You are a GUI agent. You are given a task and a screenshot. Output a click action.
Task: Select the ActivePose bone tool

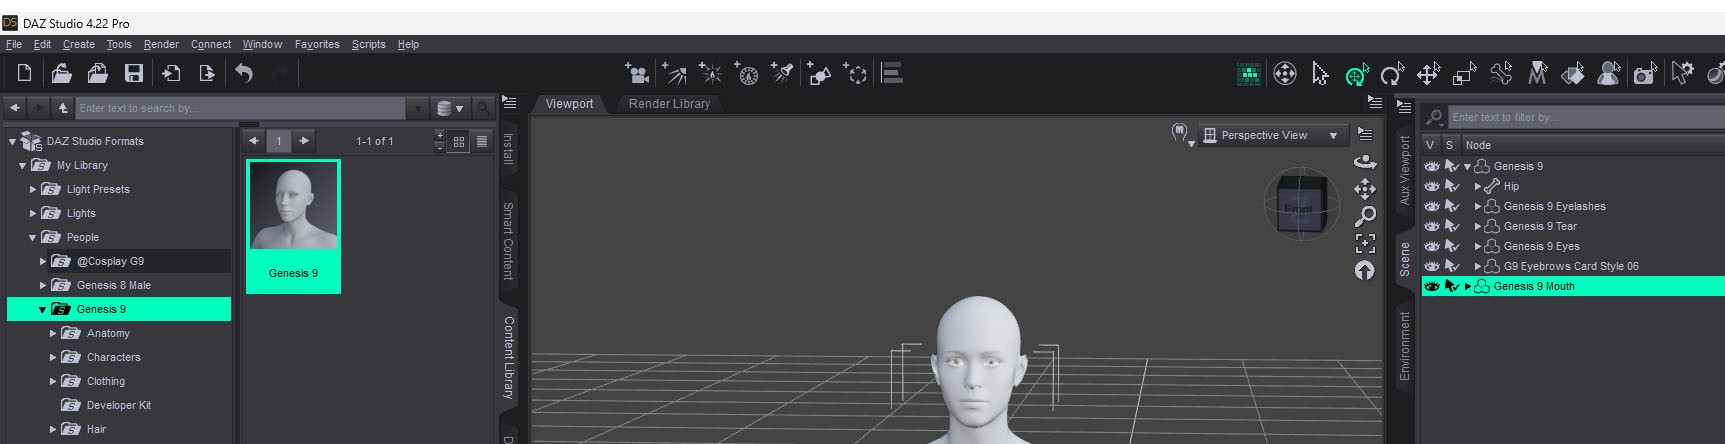[1500, 73]
